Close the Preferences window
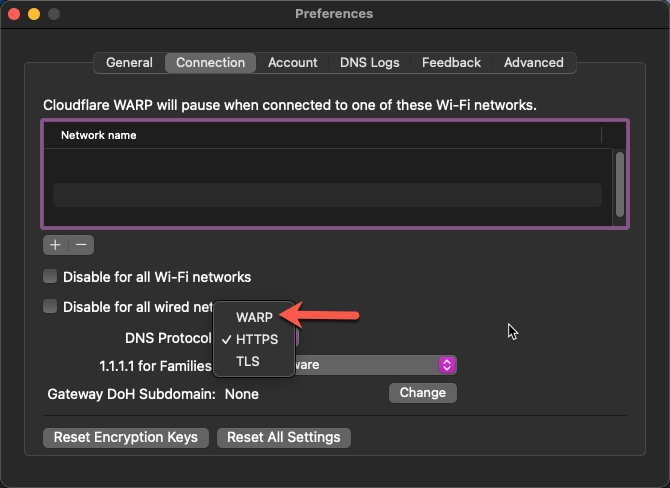The width and height of the screenshot is (670, 488). (x=14, y=14)
